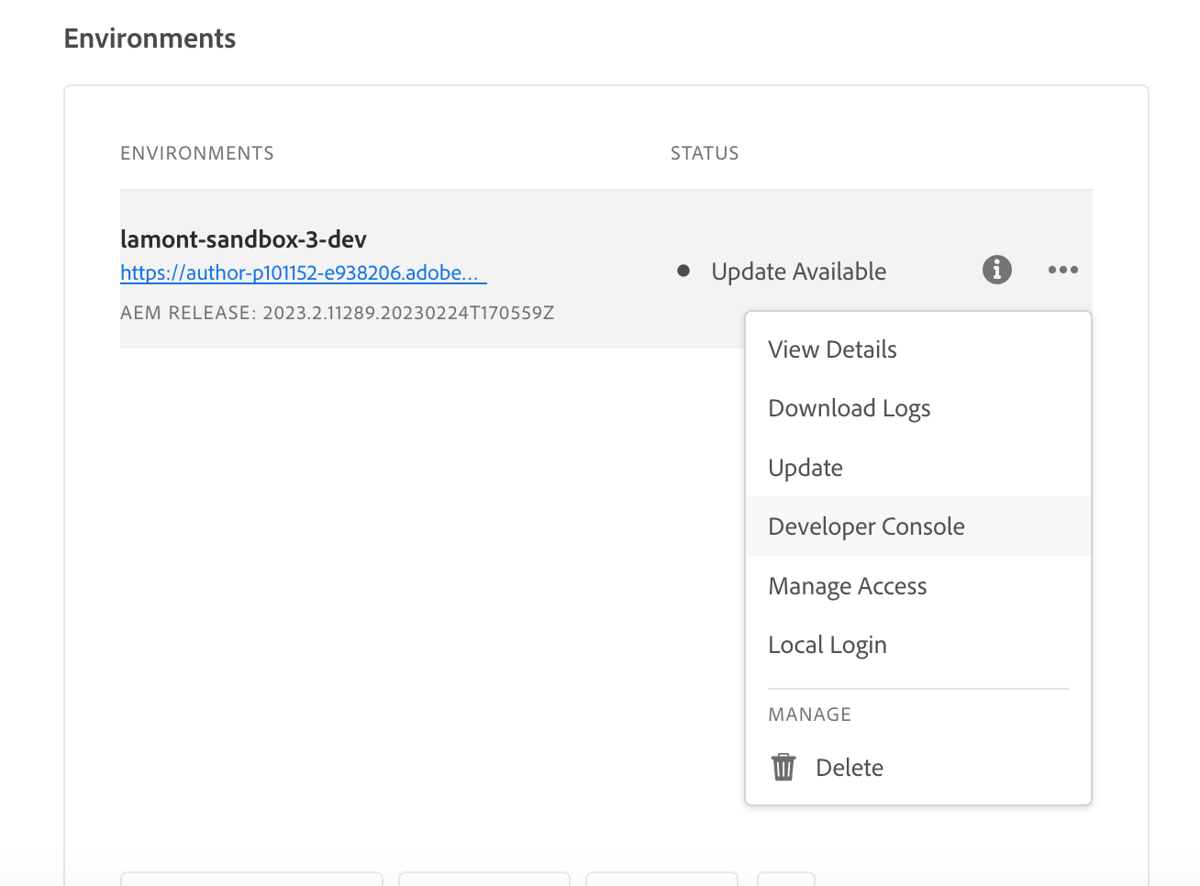Delete the lamont-sandbox-3-dev environment

[849, 766]
